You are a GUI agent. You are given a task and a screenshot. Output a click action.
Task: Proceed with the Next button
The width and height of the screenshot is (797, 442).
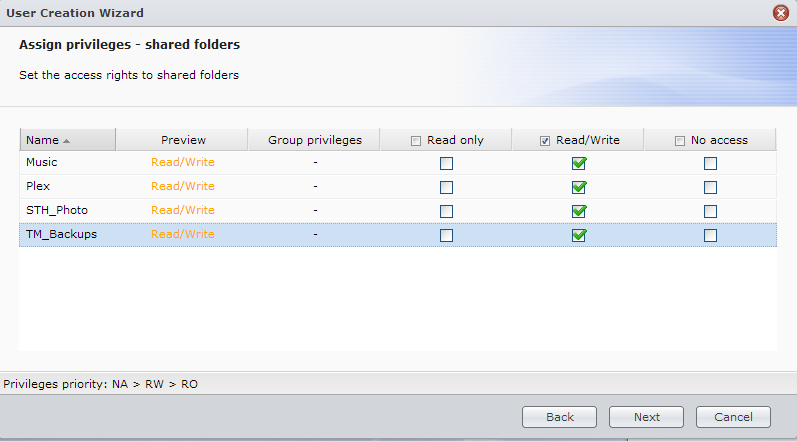click(x=646, y=417)
